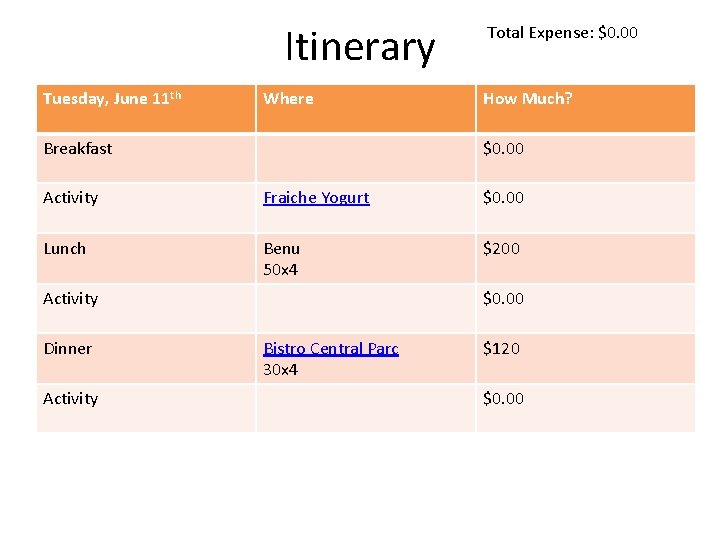Click the Lunch row label
The height and width of the screenshot is (540, 720).
[65, 248]
